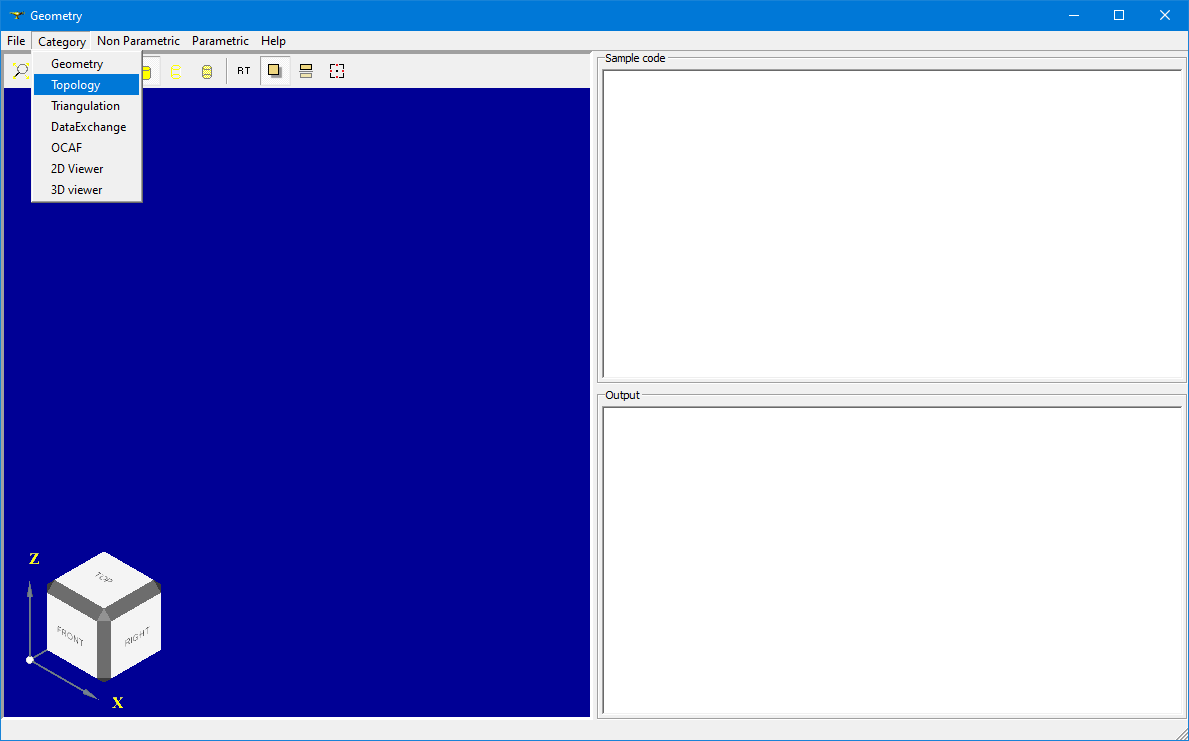Switch to the 2D Viewer category
1189x741 pixels.
(77, 169)
